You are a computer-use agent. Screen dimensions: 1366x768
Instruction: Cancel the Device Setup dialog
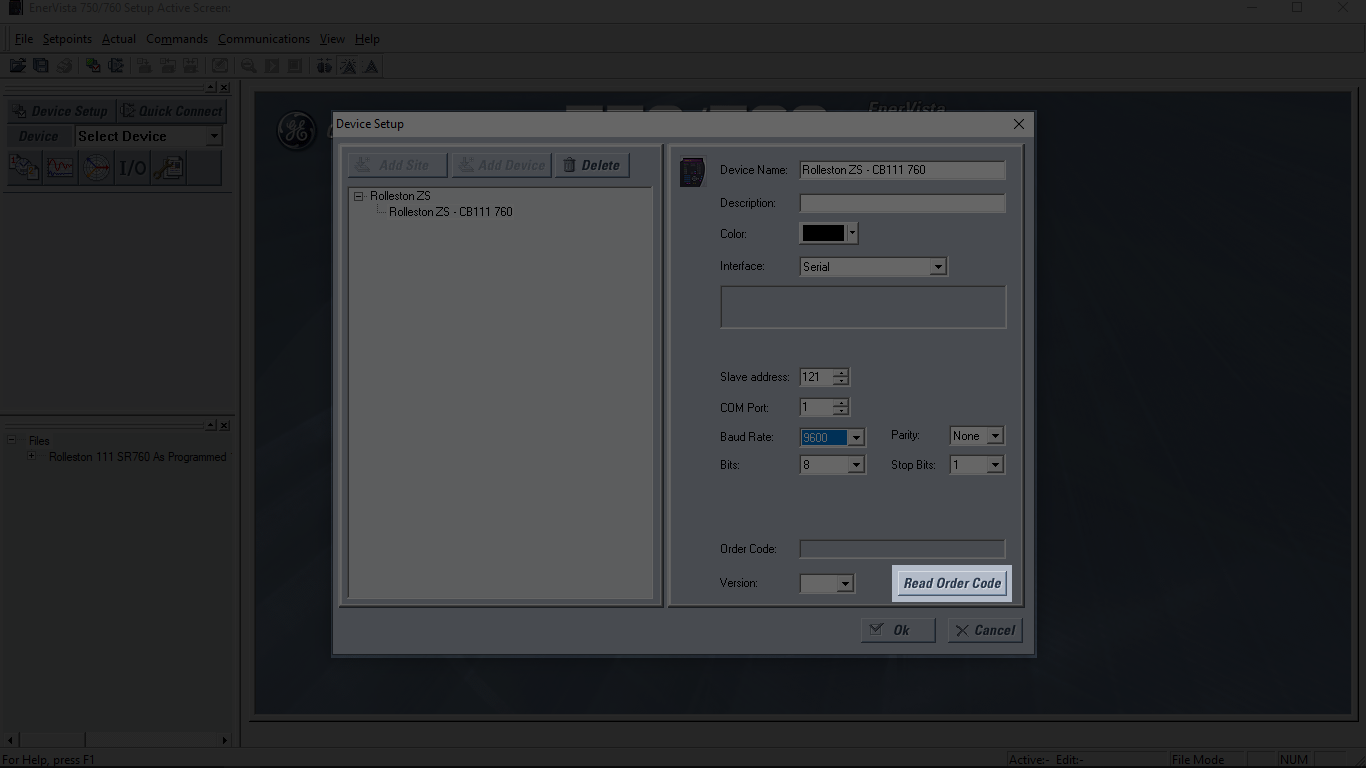pyautogui.click(x=985, y=630)
